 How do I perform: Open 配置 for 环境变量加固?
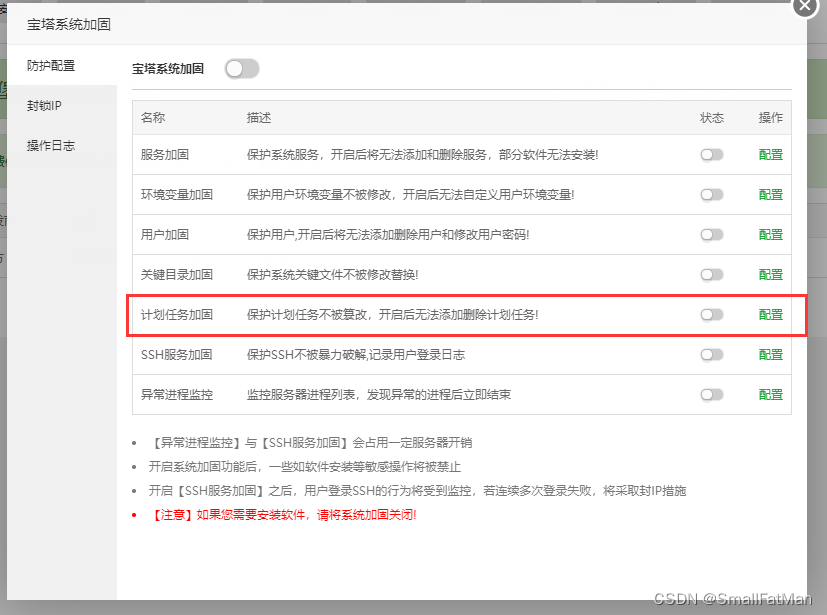771,195
